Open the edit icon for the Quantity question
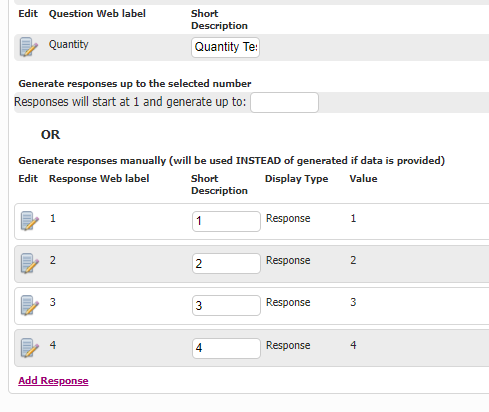This screenshot has height=412, width=489. (x=29, y=47)
